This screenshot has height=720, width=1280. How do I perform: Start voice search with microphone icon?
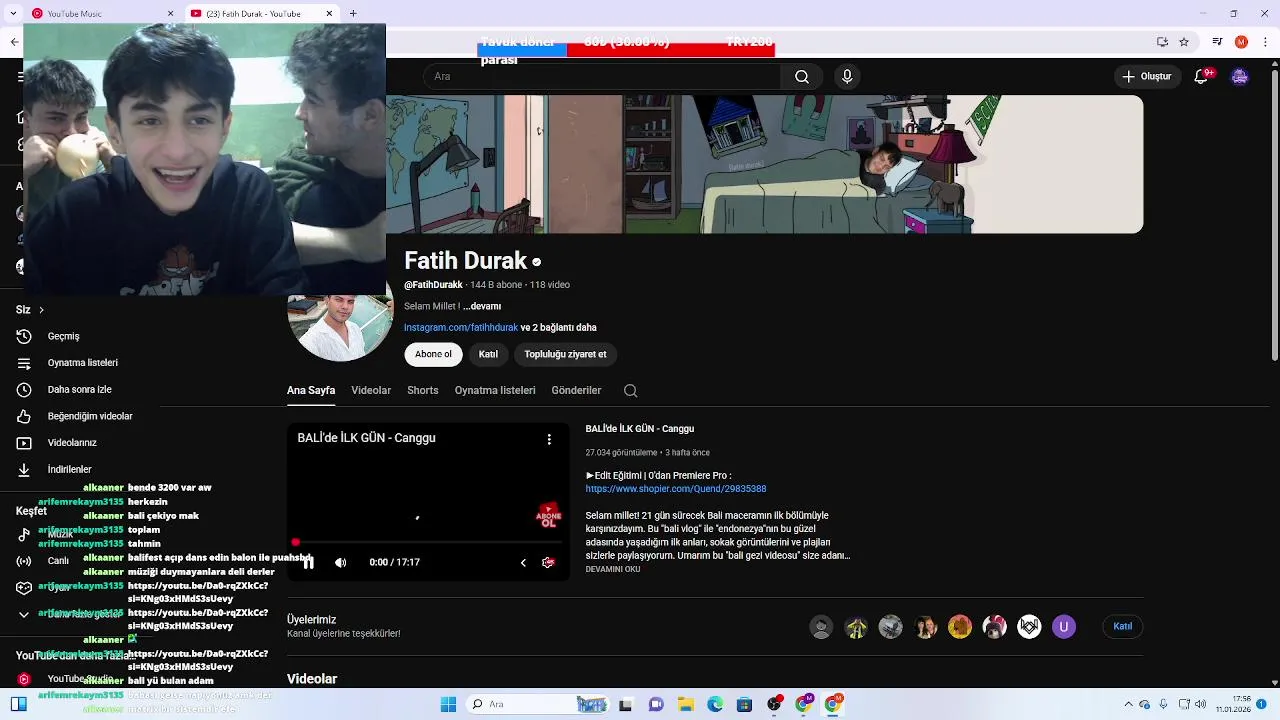tap(847, 77)
